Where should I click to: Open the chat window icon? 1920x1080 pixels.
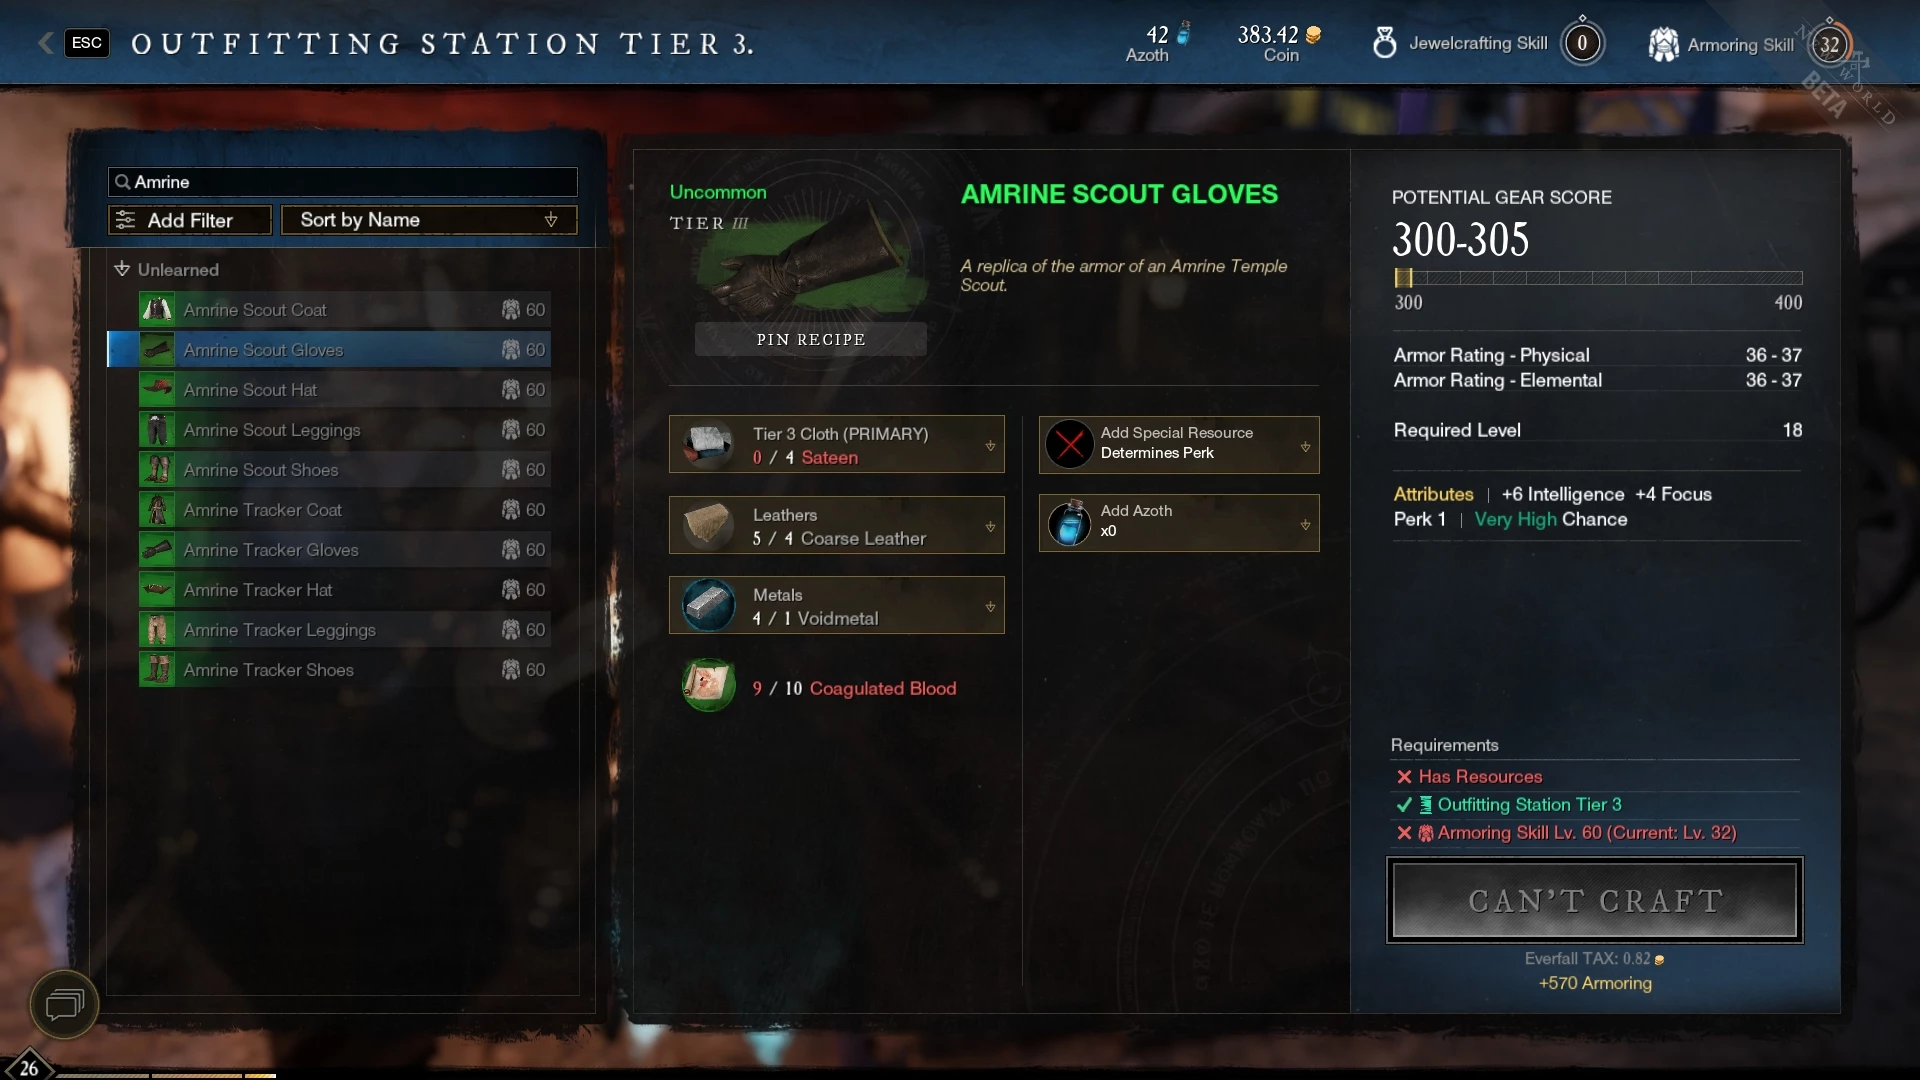pos(64,1004)
